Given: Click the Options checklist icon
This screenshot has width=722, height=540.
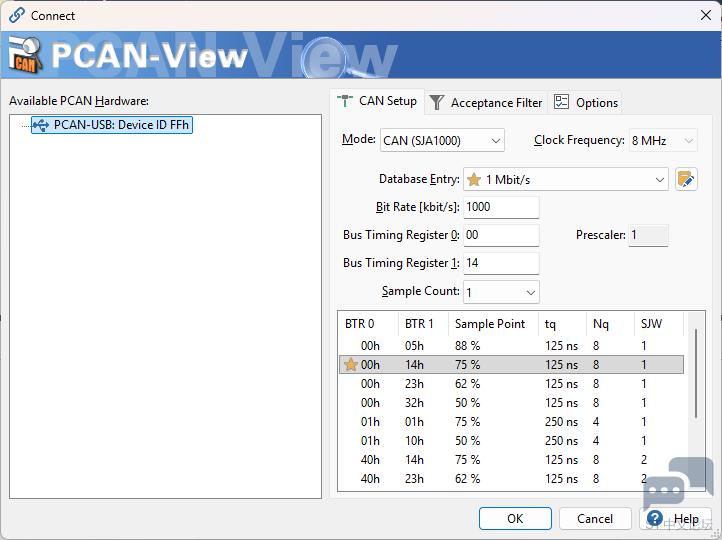Looking at the screenshot, I should click(561, 102).
